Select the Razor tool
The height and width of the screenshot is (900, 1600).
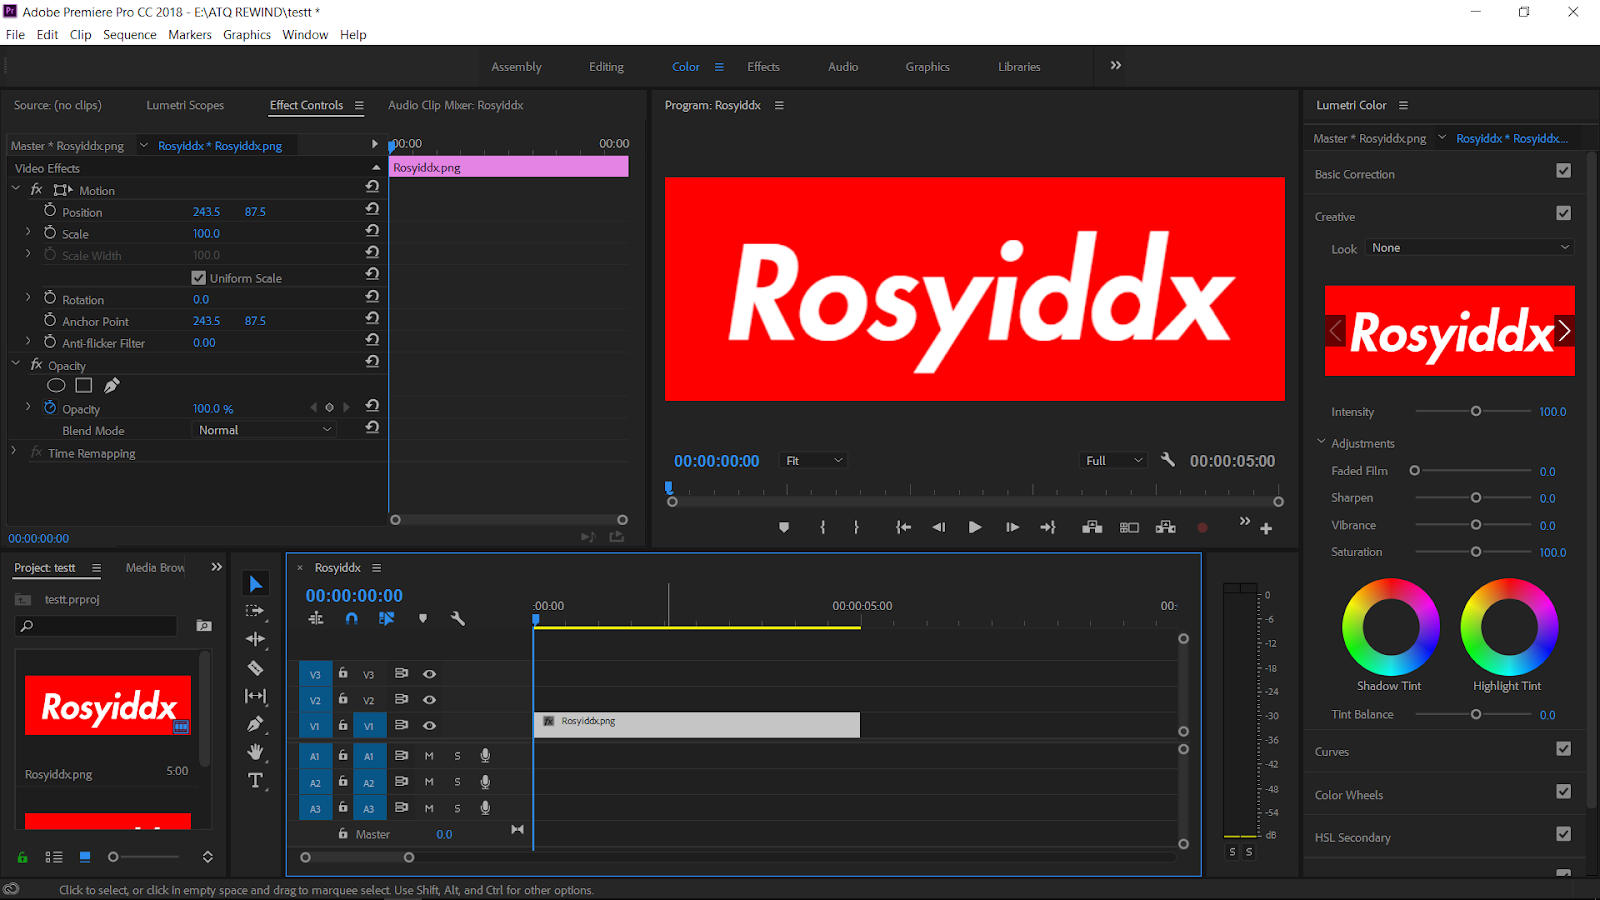pyautogui.click(x=255, y=668)
